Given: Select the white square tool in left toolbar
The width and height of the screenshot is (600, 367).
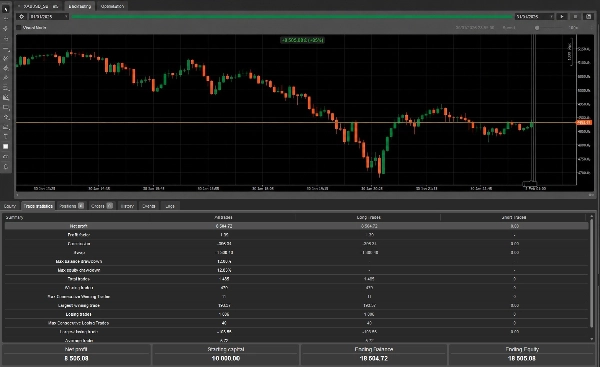Looking at the screenshot, I should click(6, 147).
